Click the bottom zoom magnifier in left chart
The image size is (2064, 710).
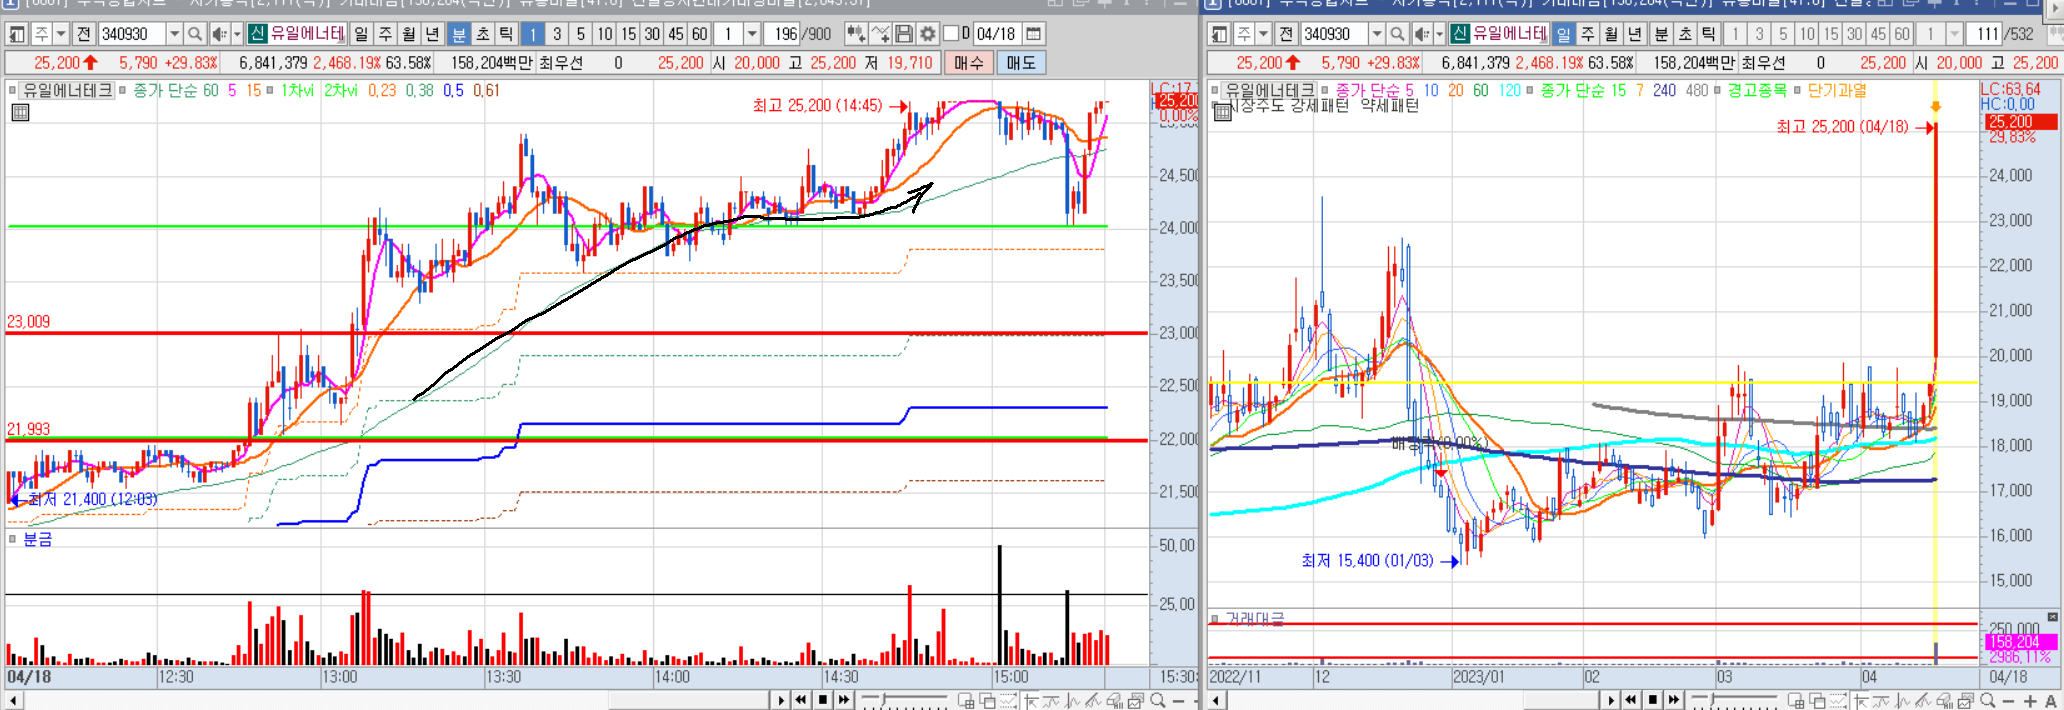click(1157, 700)
